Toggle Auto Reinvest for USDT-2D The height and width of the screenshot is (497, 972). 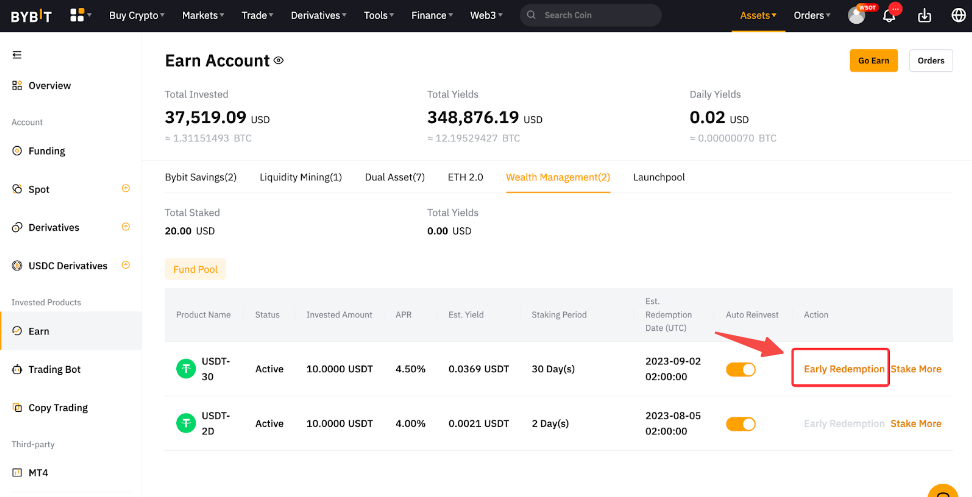click(x=741, y=424)
